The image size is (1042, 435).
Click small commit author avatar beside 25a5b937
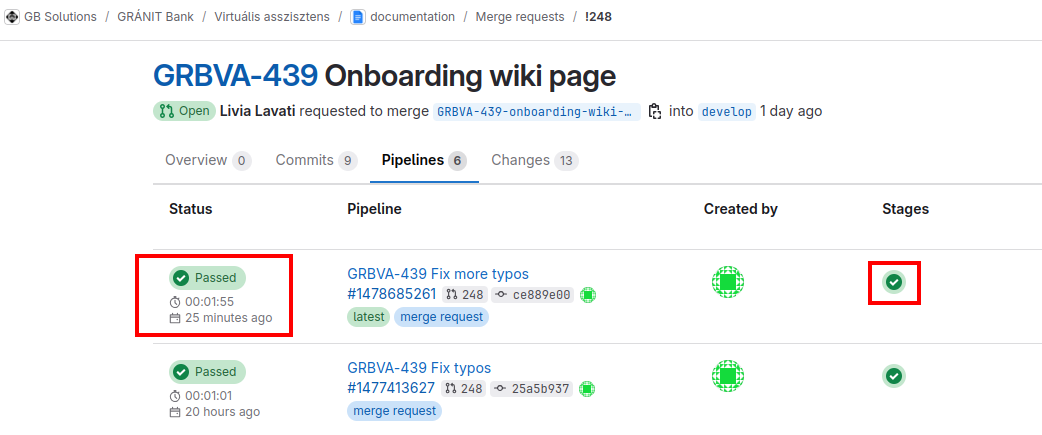pyautogui.click(x=586, y=389)
